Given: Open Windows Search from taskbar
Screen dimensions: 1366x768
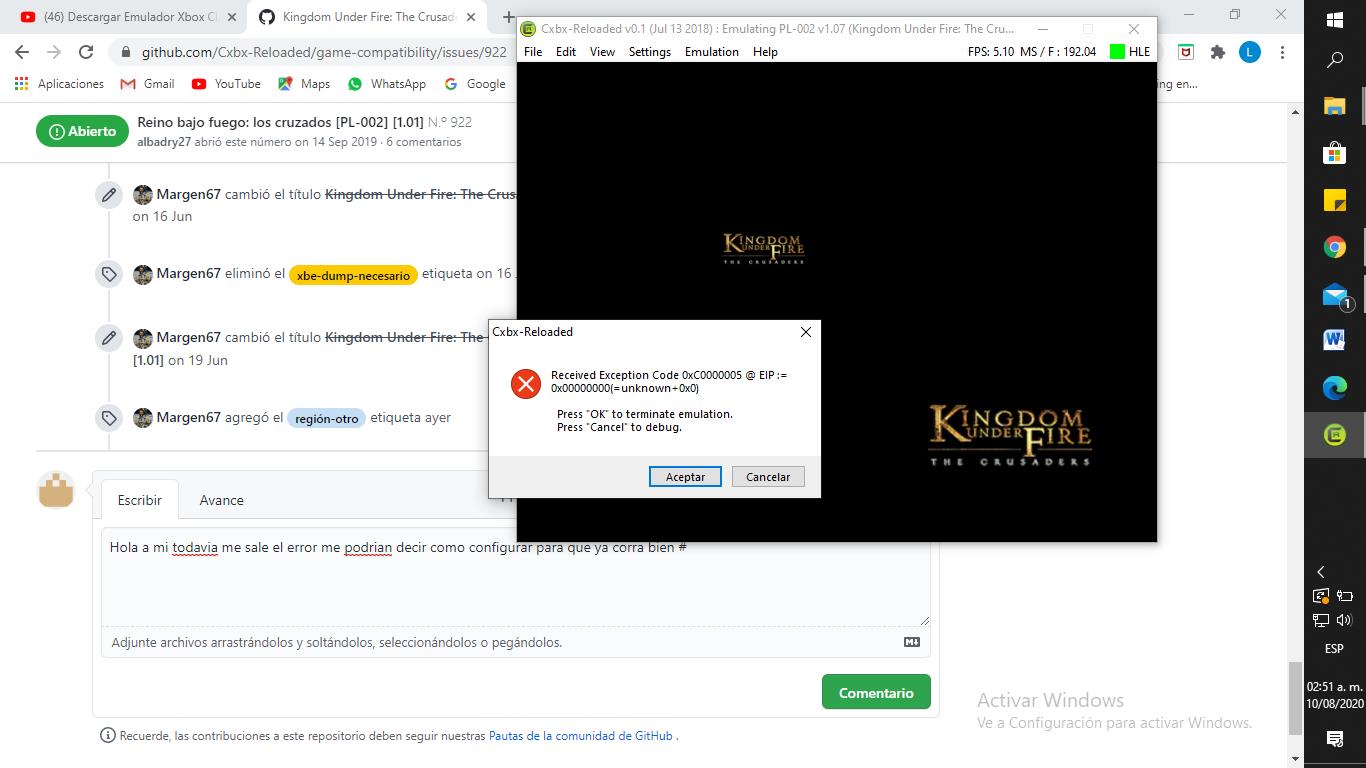Looking at the screenshot, I should [1334, 60].
